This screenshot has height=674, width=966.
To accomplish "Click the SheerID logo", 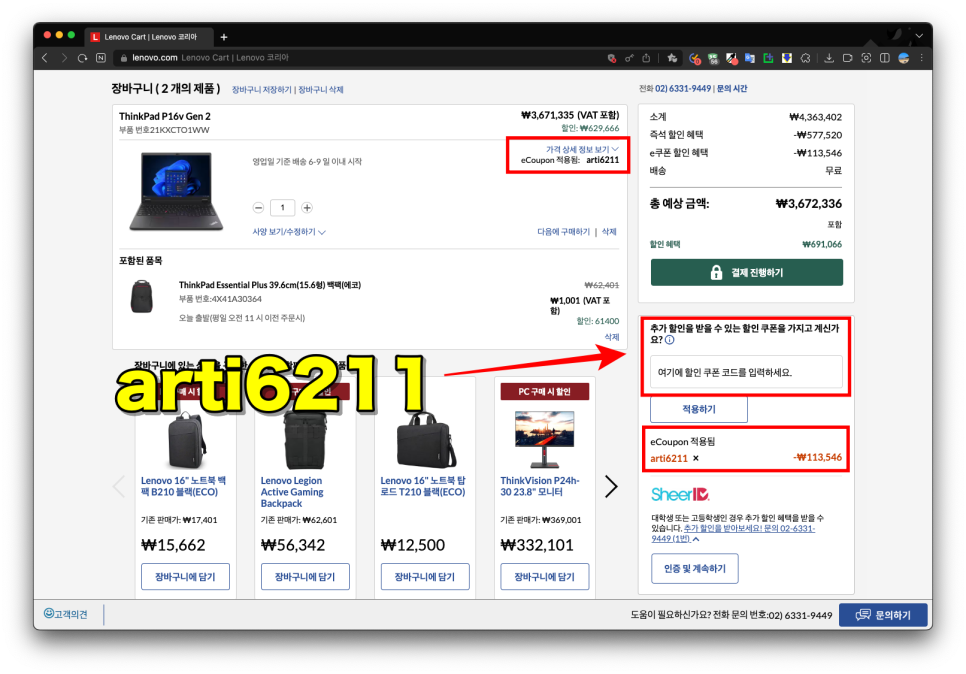I will pyautogui.click(x=680, y=494).
